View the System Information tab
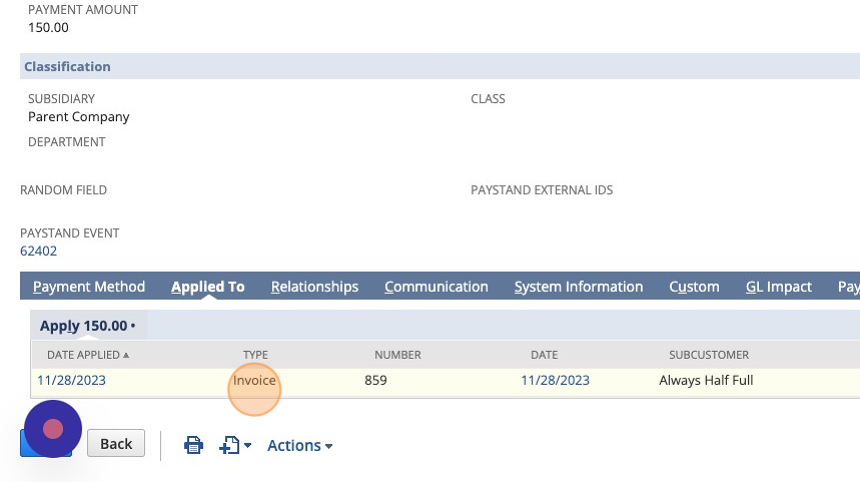Viewport: 860px width, 482px height. pos(579,286)
